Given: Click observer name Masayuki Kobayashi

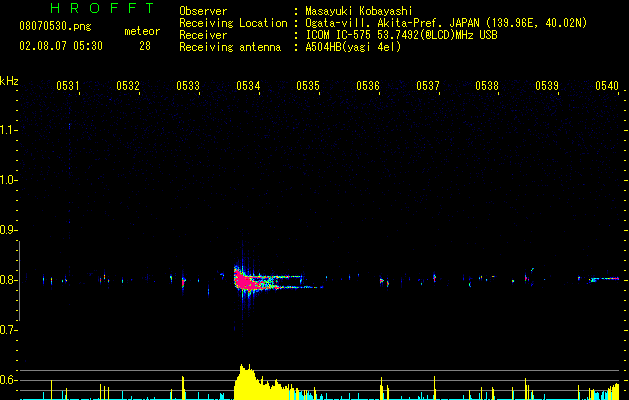Looking at the screenshot, I should [358, 11].
